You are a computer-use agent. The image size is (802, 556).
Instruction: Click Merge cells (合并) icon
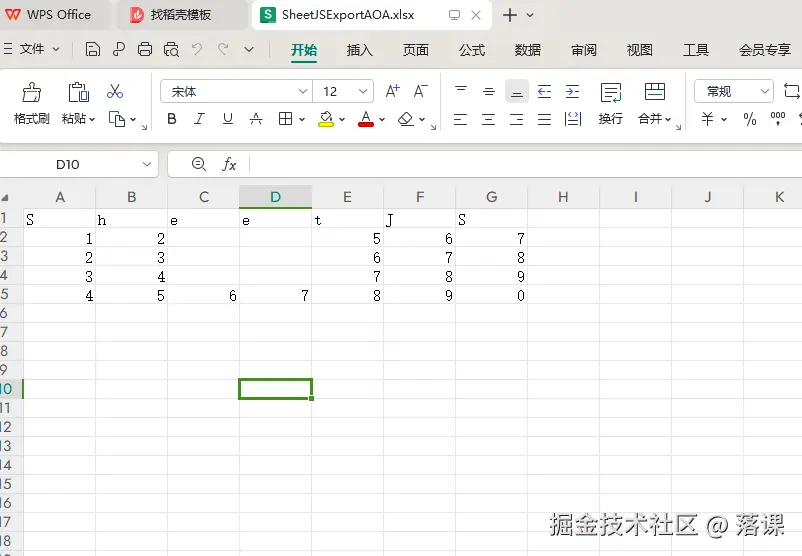pyautogui.click(x=655, y=92)
